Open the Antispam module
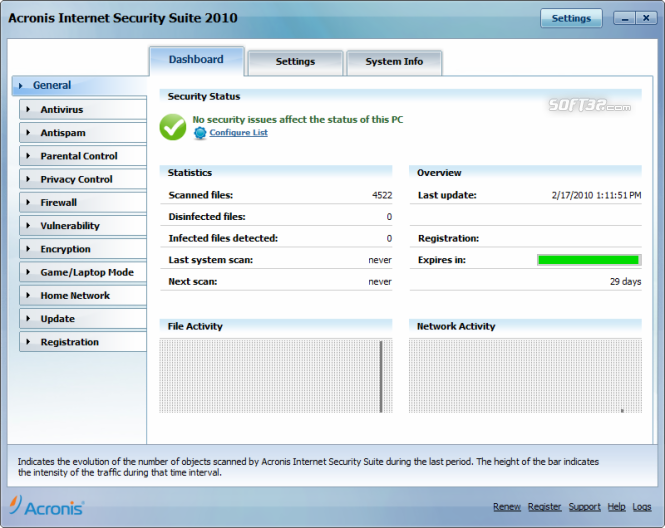Image resolution: width=665 pixels, height=528 pixels. coord(83,133)
